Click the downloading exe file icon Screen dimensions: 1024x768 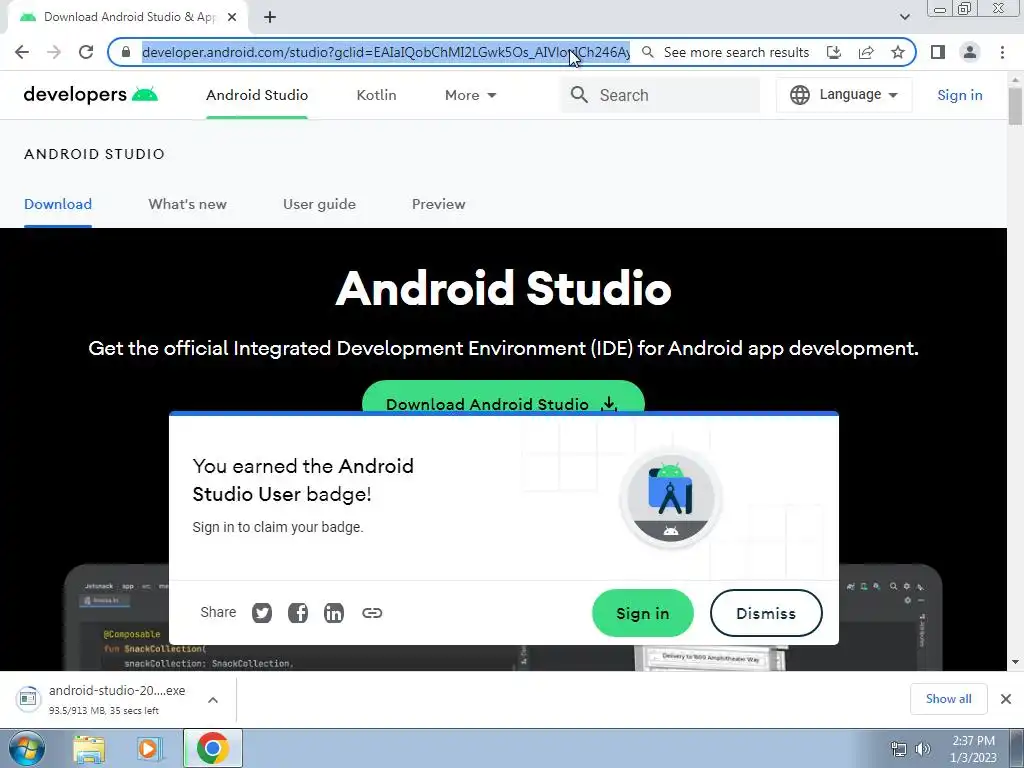[x=27, y=699]
